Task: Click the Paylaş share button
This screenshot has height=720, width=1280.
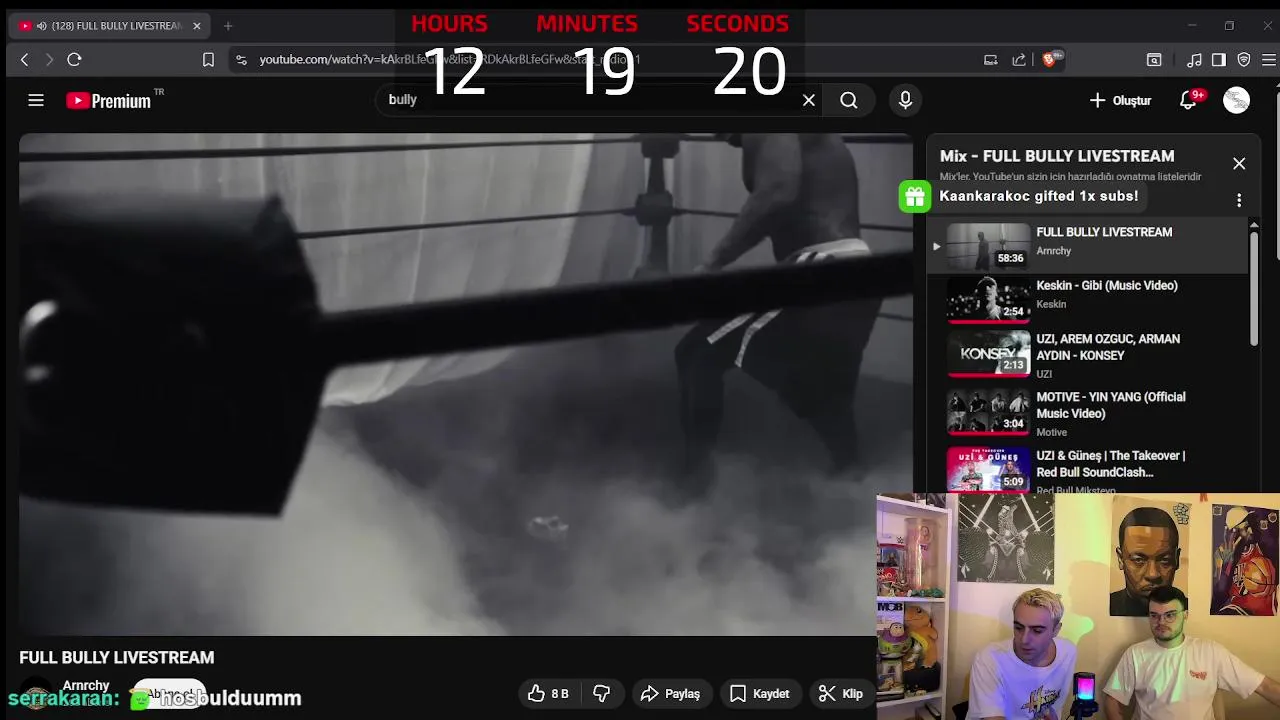Action: (671, 694)
